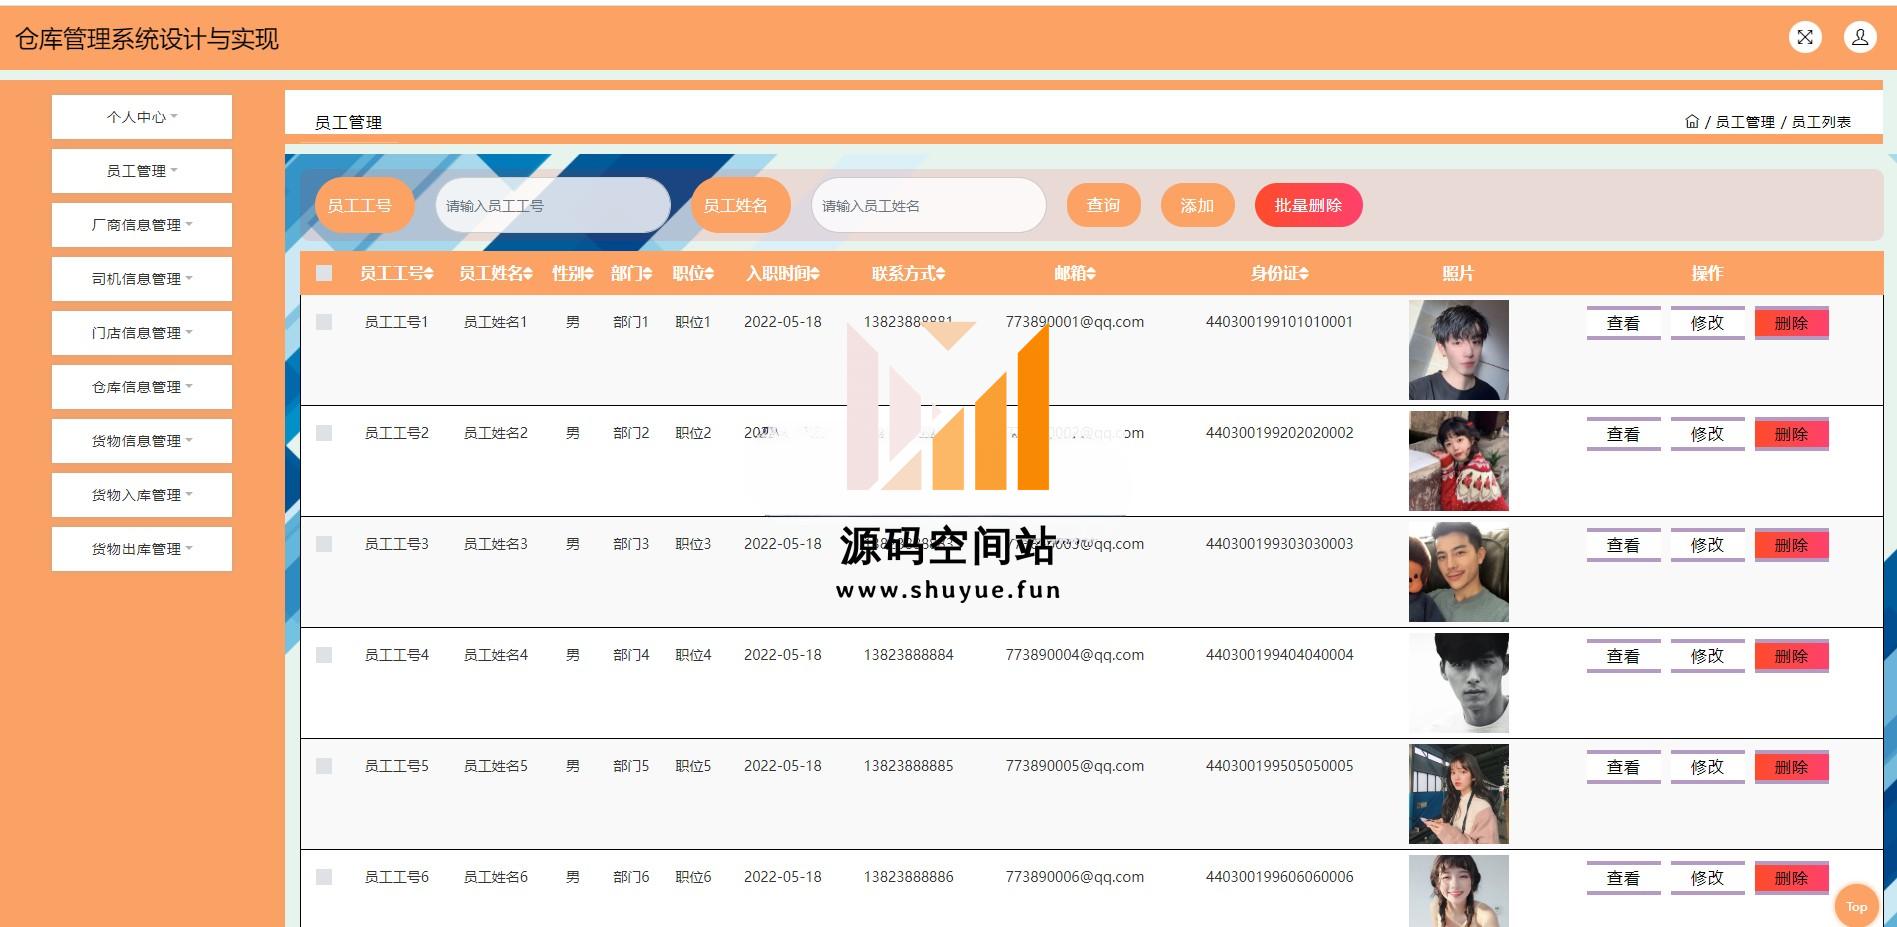Check the checkbox for 员工工号1 row
Image resolution: width=1897 pixels, height=927 pixels.
tap(324, 322)
